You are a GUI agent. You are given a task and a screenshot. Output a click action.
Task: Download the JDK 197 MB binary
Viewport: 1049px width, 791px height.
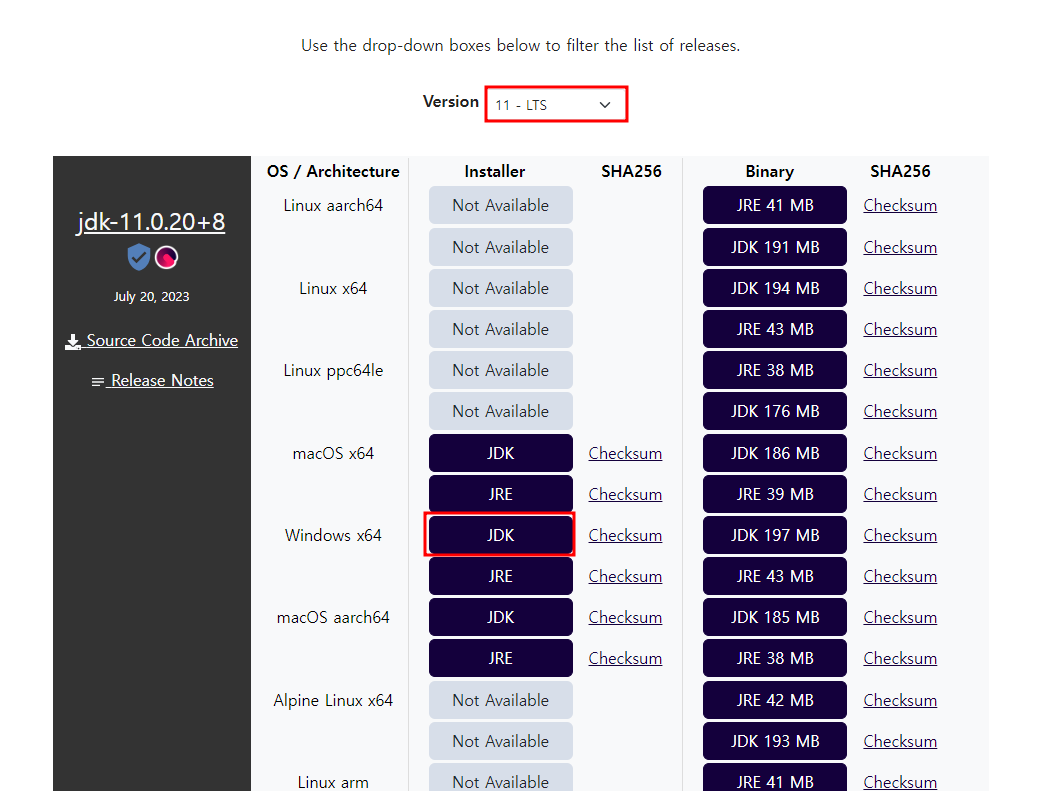775,535
